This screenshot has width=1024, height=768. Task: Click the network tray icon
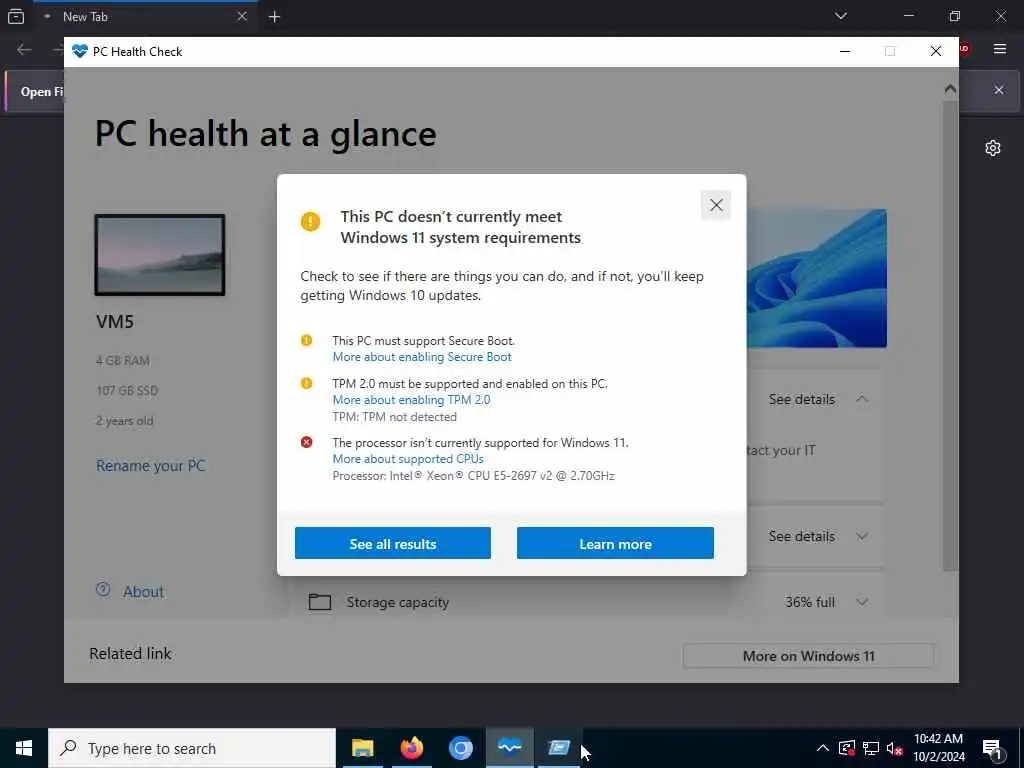pos(871,748)
